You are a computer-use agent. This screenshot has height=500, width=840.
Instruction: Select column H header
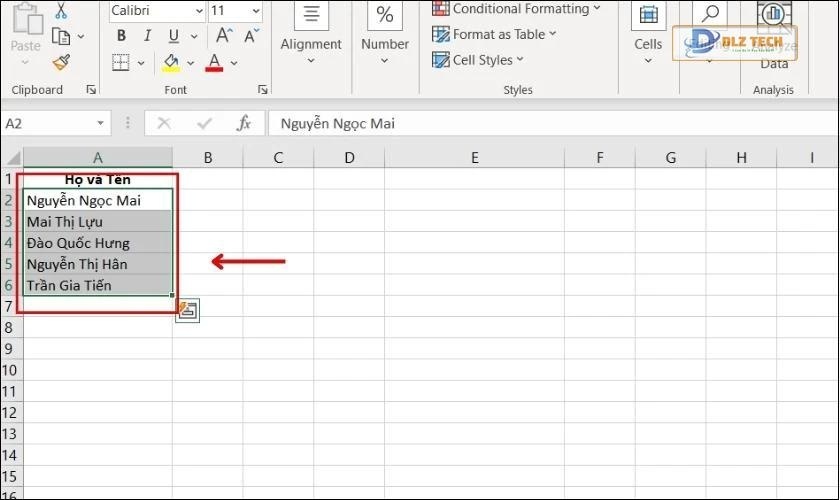coord(741,158)
